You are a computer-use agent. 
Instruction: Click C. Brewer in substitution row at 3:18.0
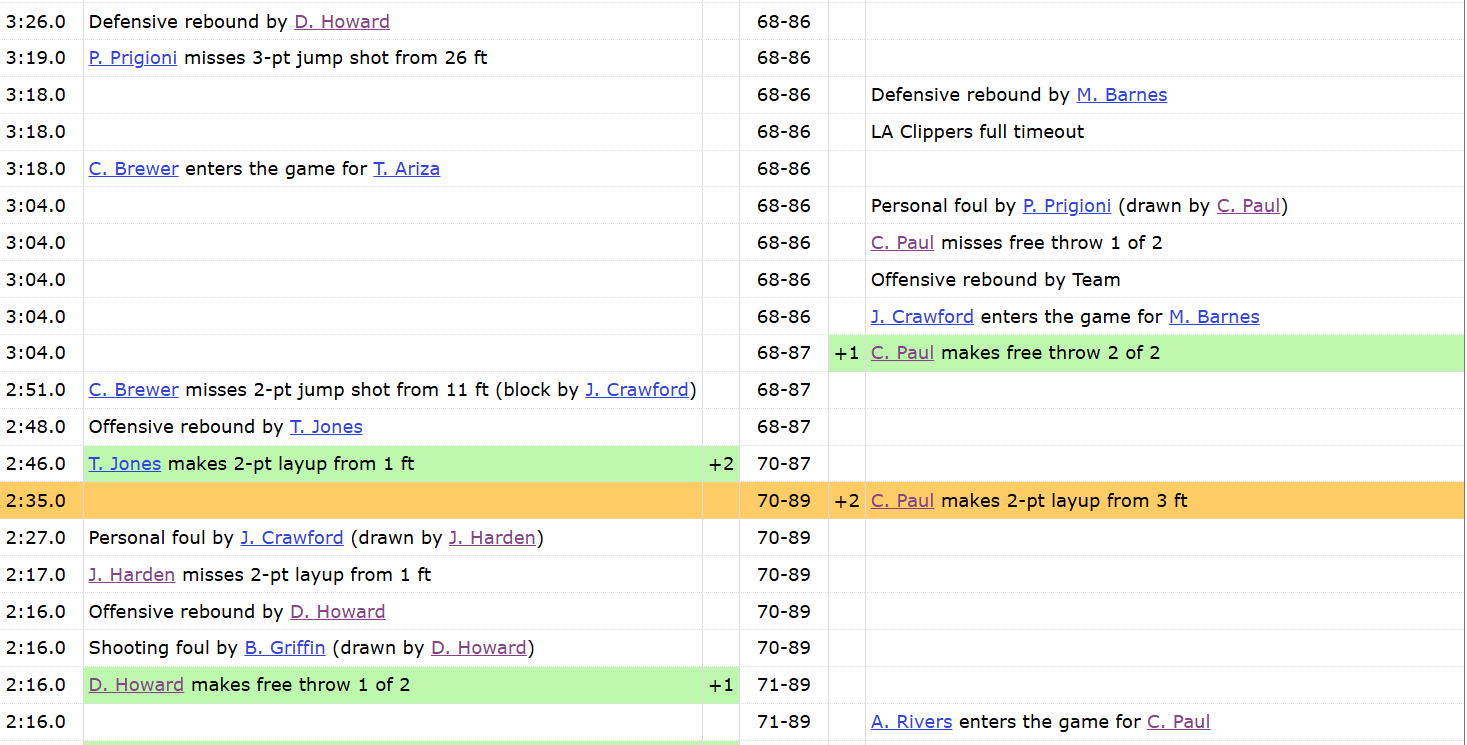click(x=134, y=169)
